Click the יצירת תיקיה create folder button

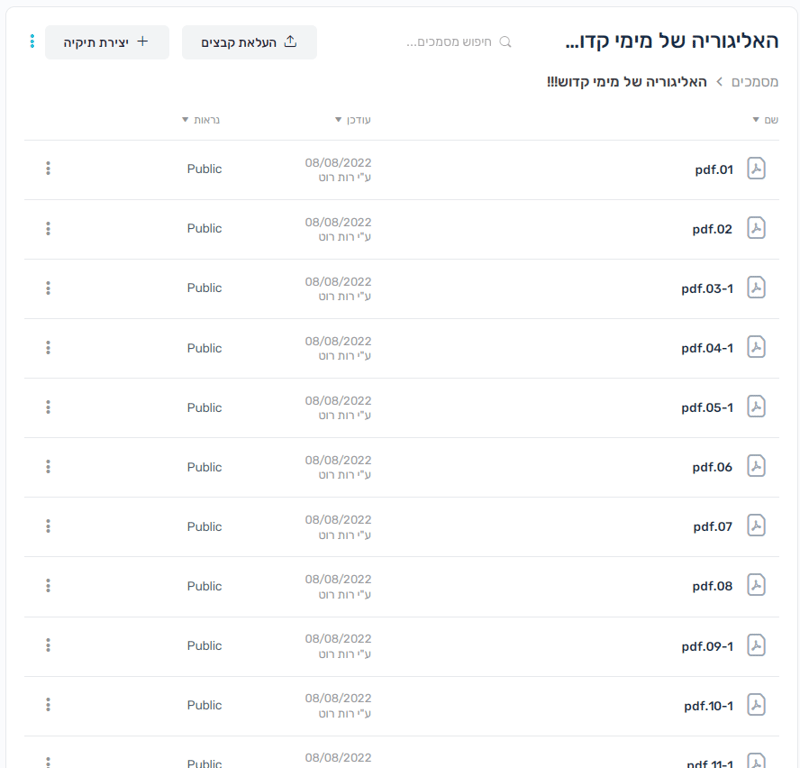click(x=107, y=42)
